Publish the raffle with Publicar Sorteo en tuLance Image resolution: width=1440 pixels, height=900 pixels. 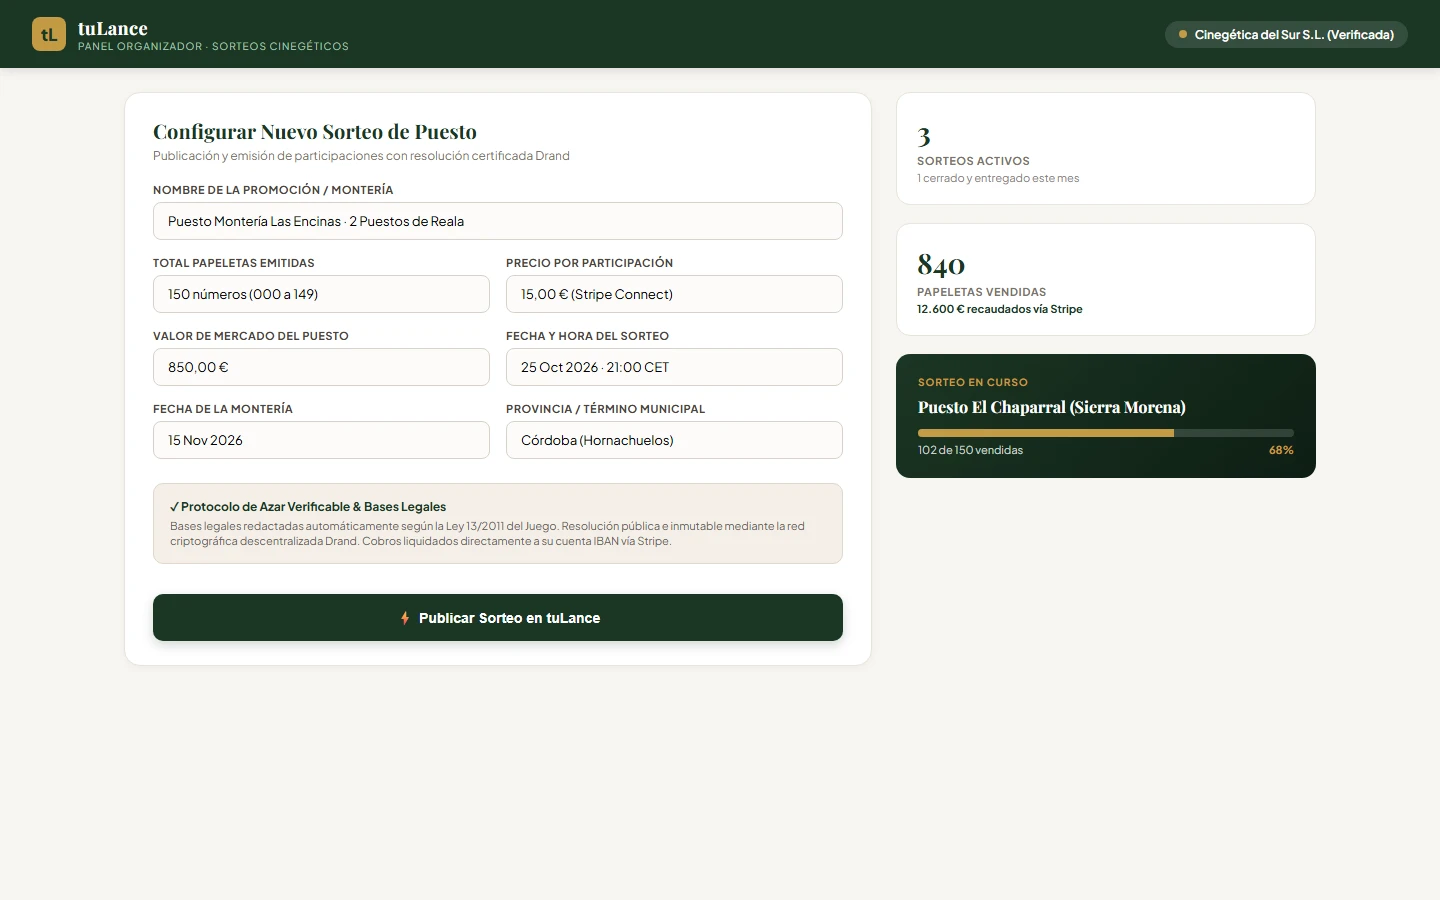pos(498,618)
